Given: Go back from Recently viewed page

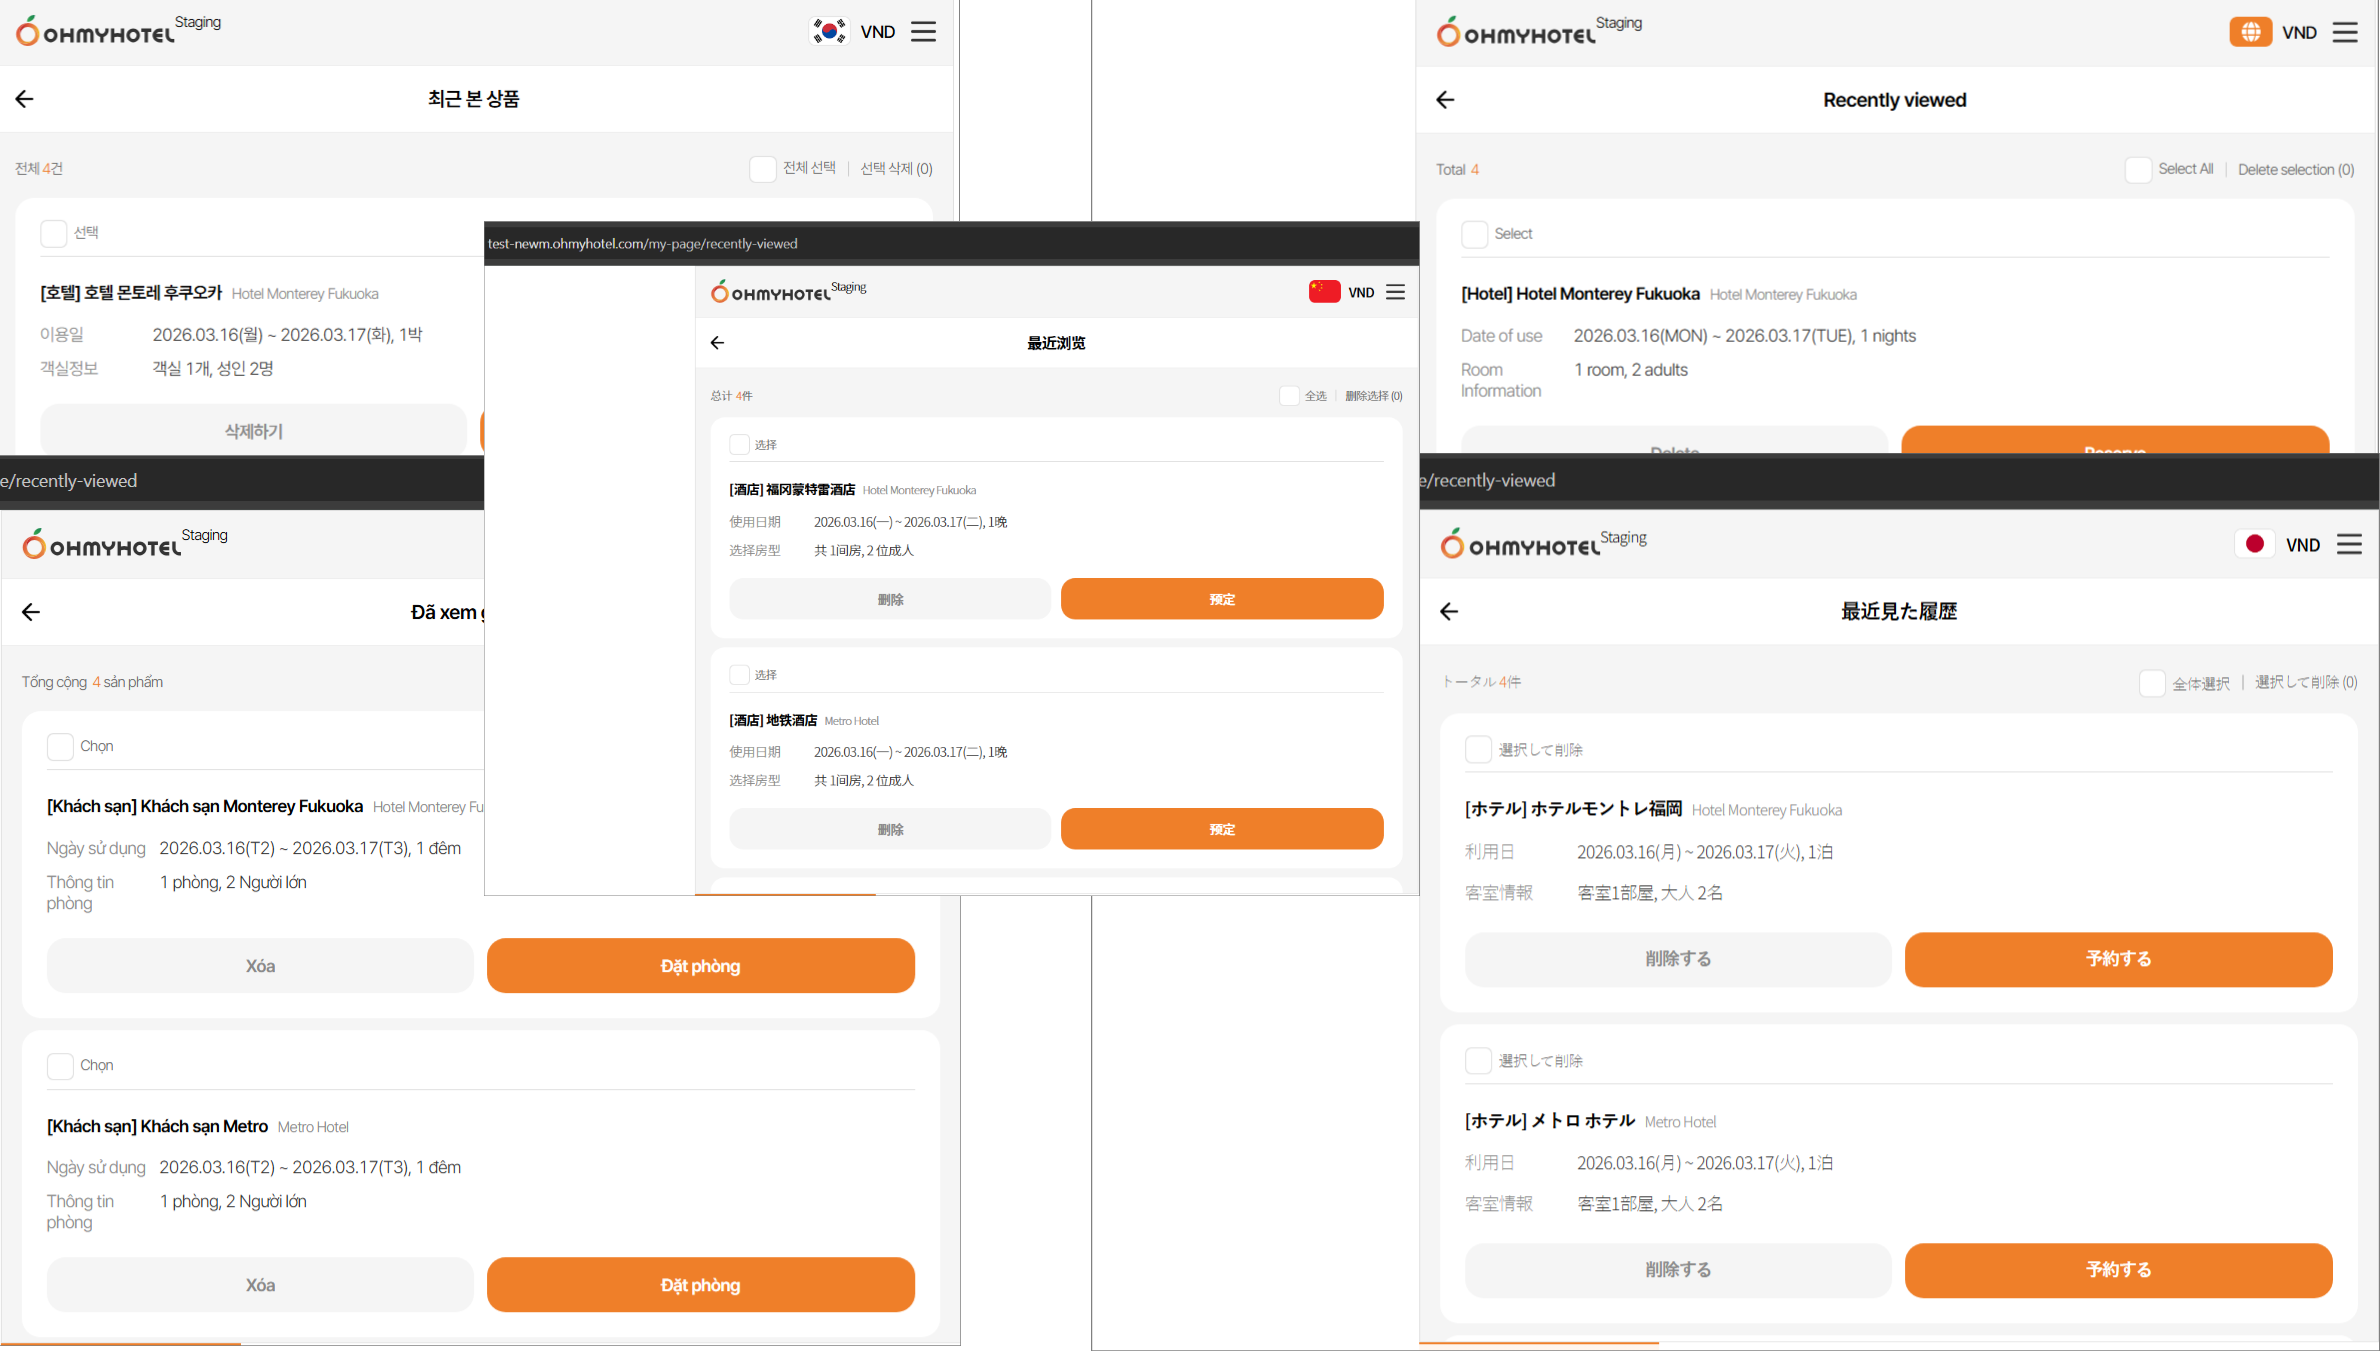Looking at the screenshot, I should (1445, 100).
